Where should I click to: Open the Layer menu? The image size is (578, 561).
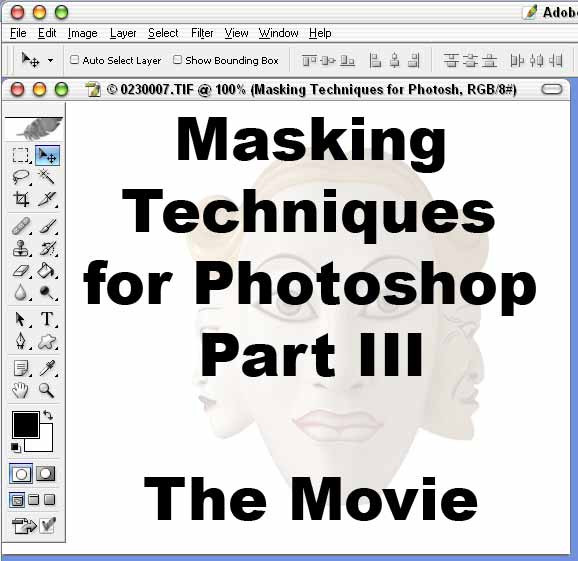[123, 33]
